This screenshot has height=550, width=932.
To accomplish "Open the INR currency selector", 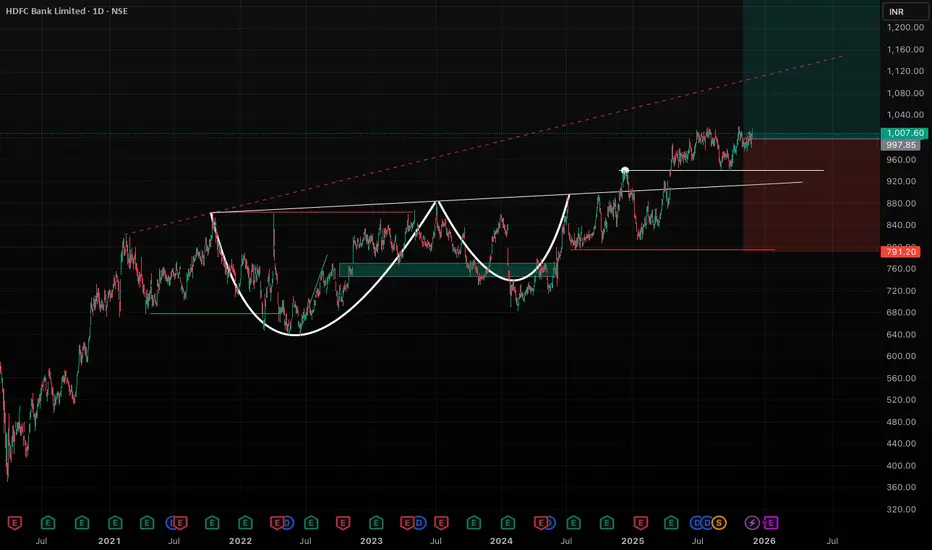I will pos(903,11).
